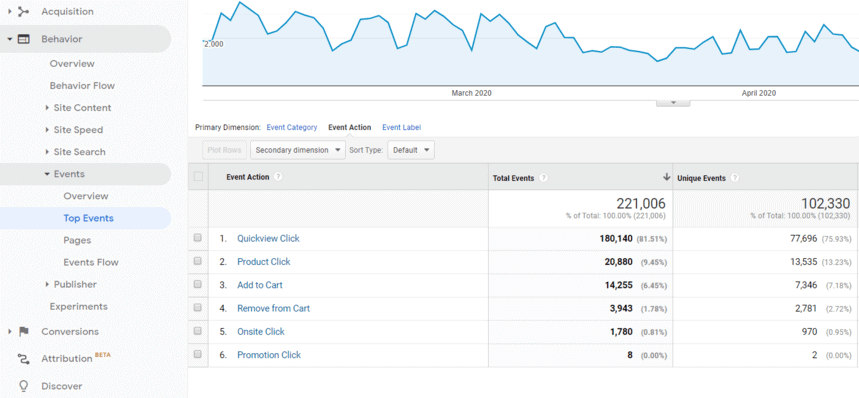This screenshot has width=859, height=398.
Task: Click the chart collapse handle below timeline
Action: [x=673, y=103]
